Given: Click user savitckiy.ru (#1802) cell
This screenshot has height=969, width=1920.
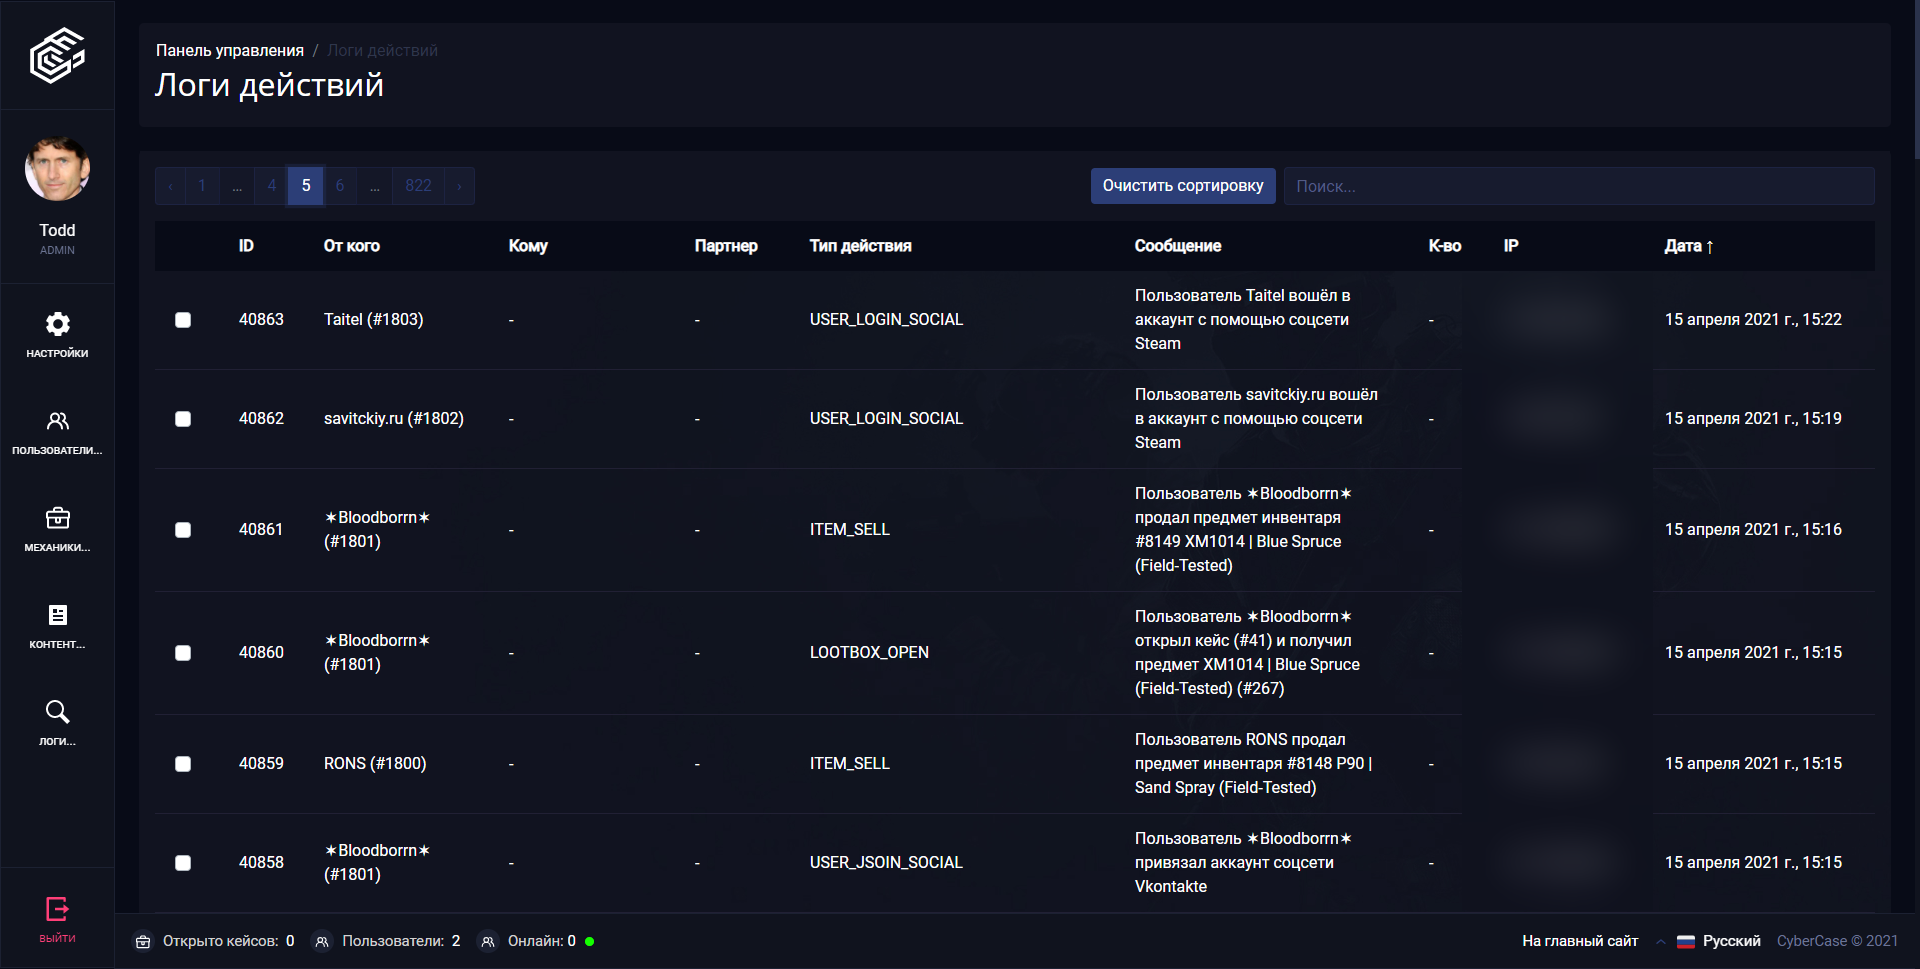Looking at the screenshot, I should pyautogui.click(x=394, y=419).
